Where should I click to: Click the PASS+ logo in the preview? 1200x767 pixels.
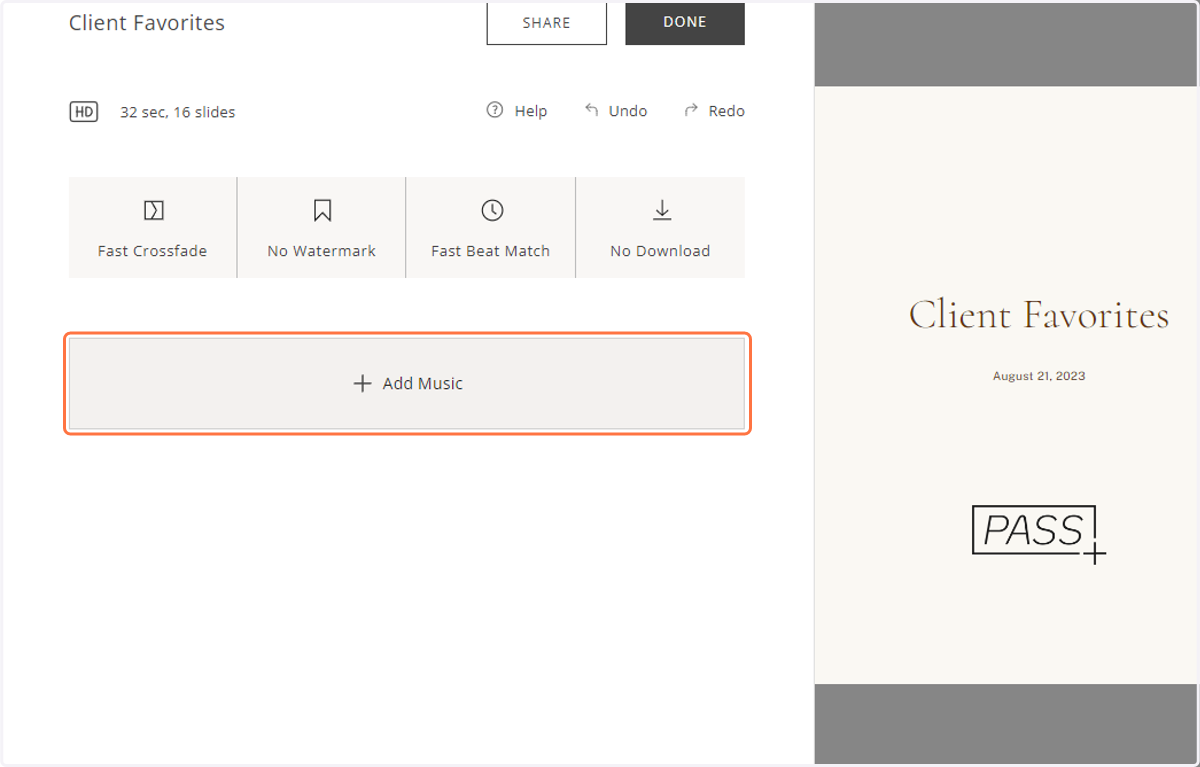[1039, 534]
